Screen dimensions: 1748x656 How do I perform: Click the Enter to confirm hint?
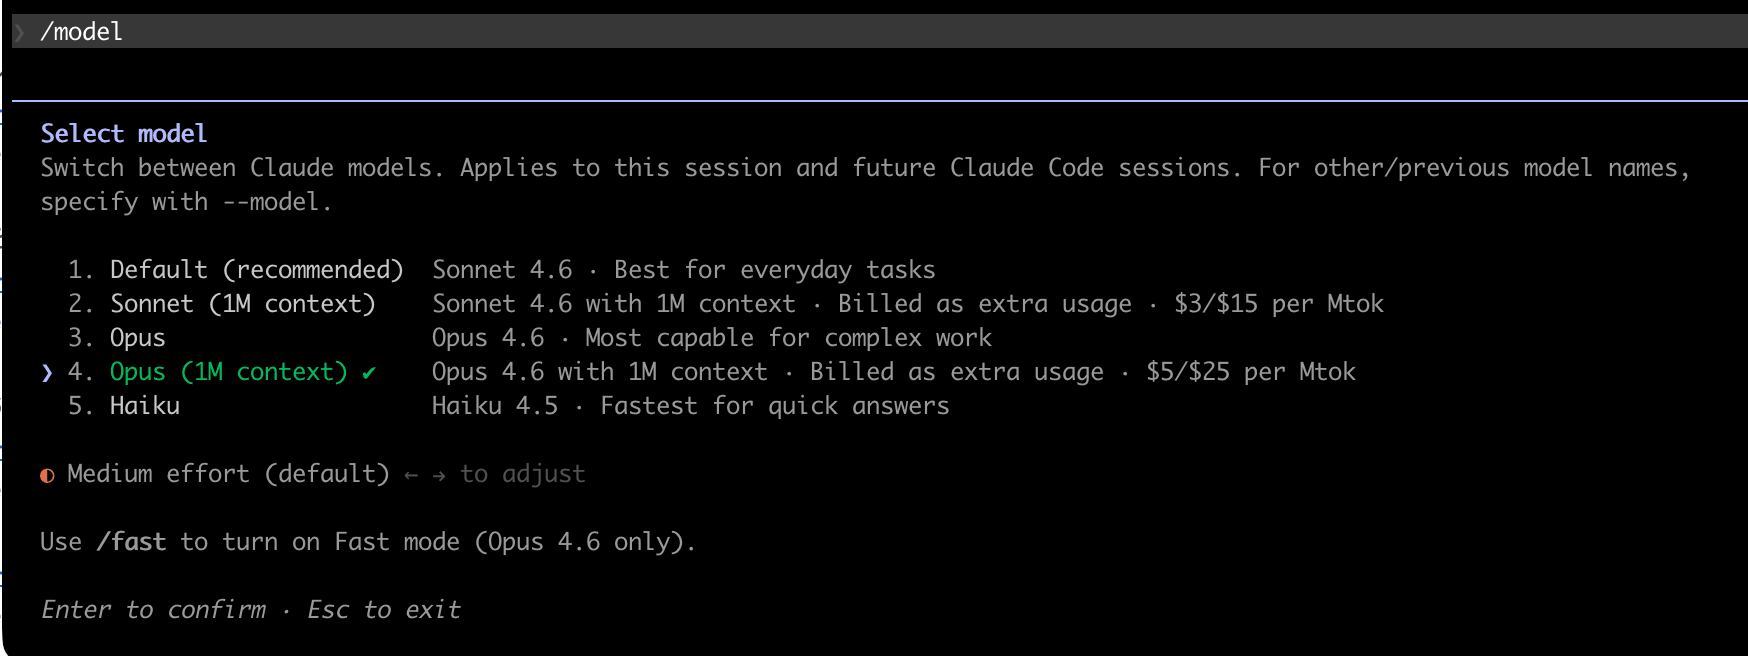pyautogui.click(x=154, y=610)
